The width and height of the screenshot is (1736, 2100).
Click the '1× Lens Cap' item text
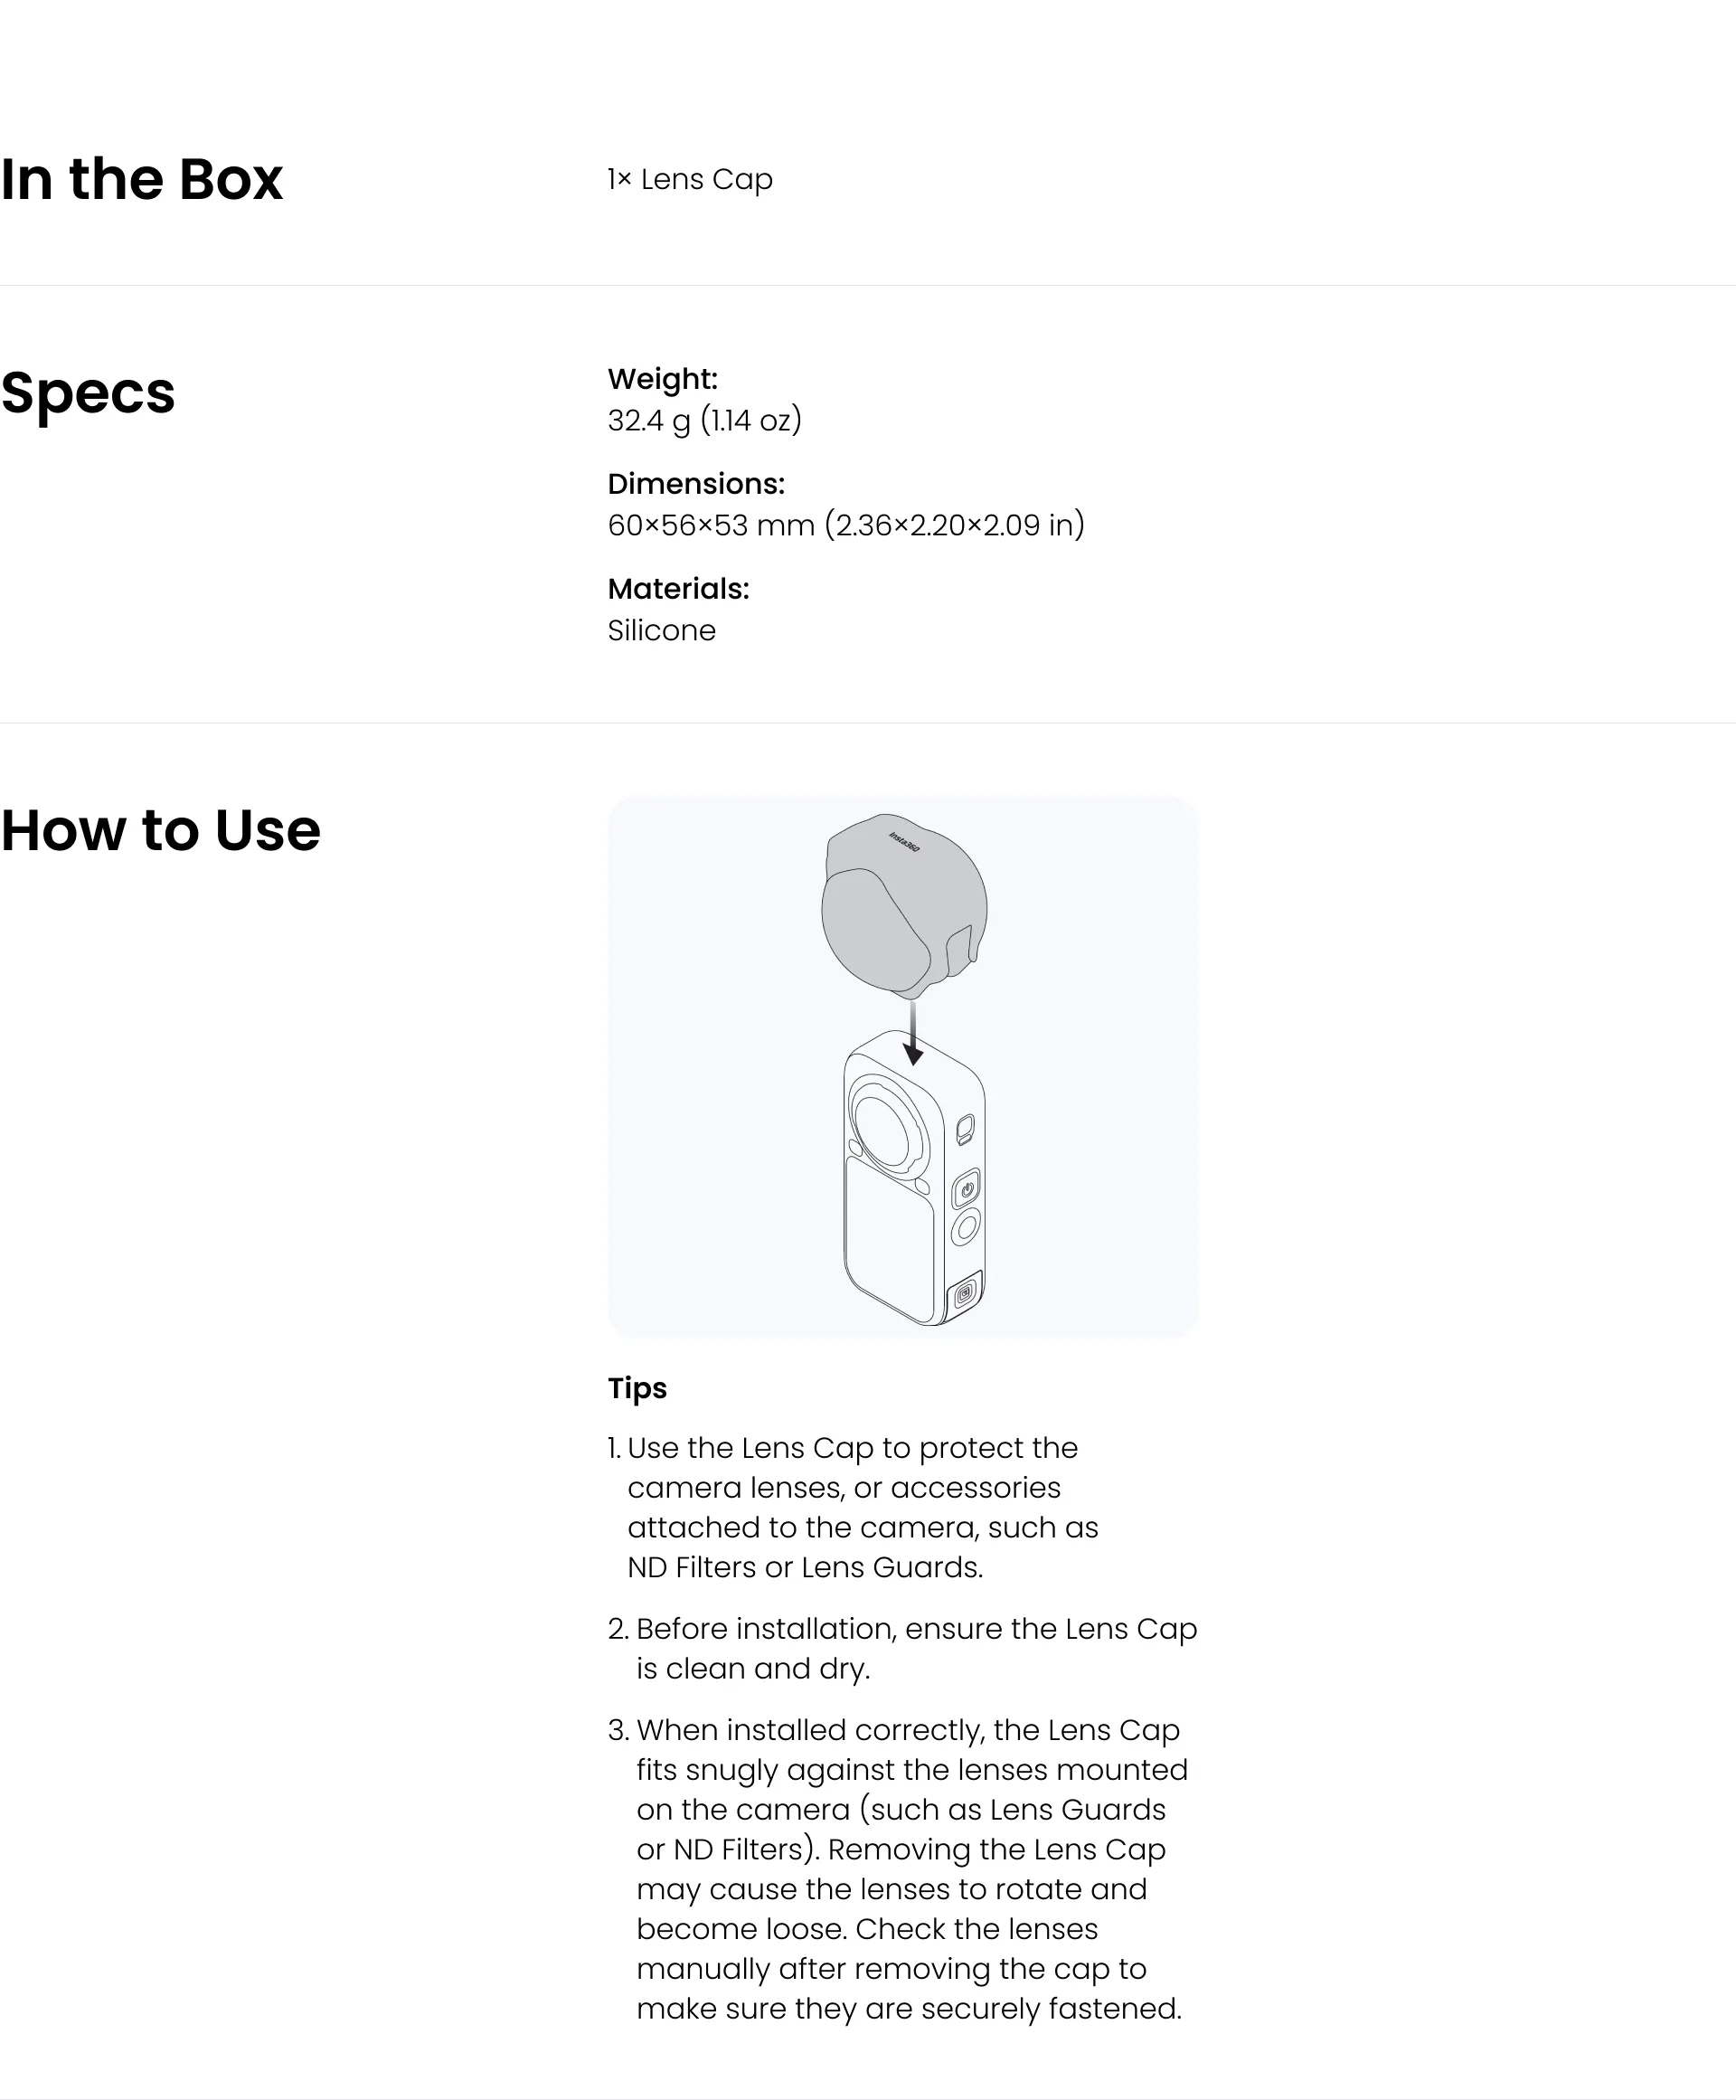(x=690, y=179)
